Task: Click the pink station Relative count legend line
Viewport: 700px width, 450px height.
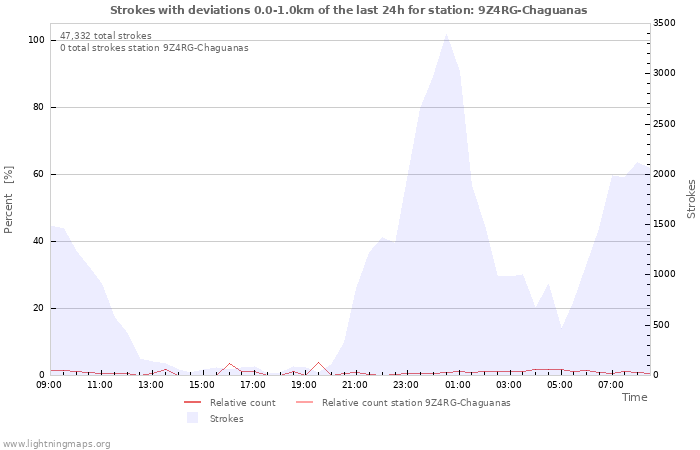Action: coord(305,402)
